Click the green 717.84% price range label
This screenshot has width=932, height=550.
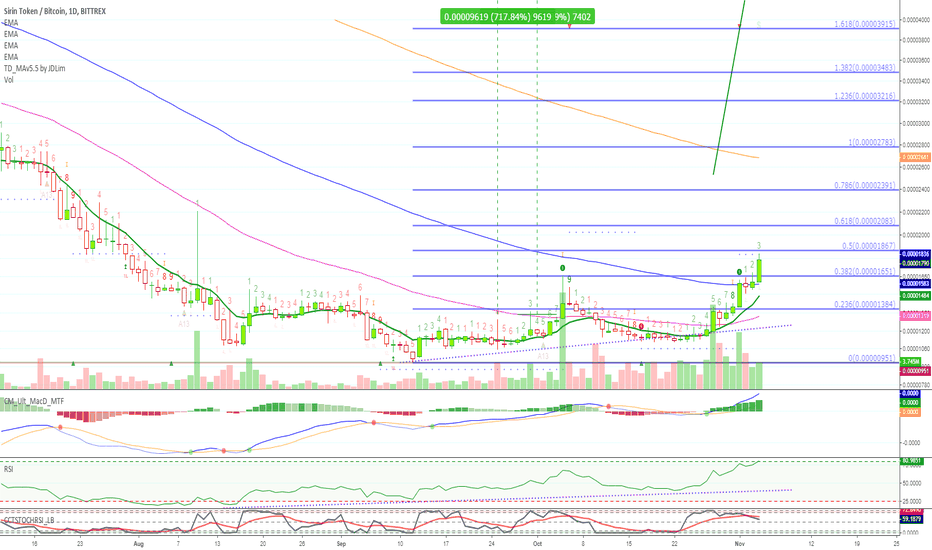tap(517, 17)
